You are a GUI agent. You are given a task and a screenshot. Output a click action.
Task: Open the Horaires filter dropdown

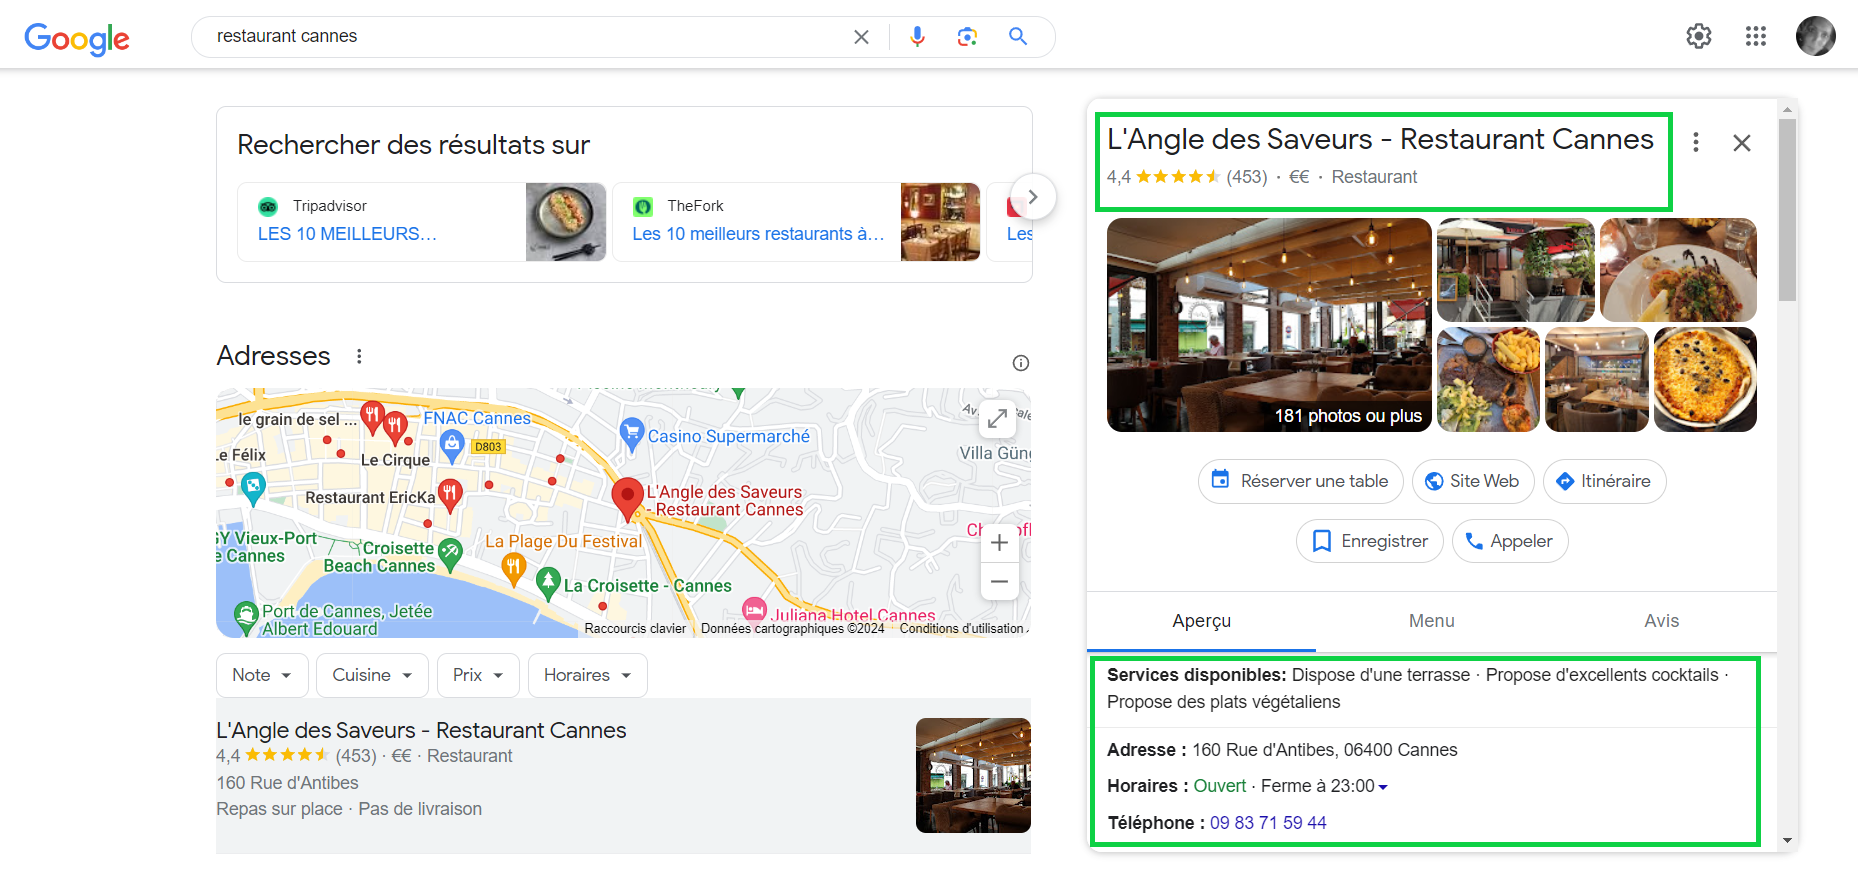point(588,675)
